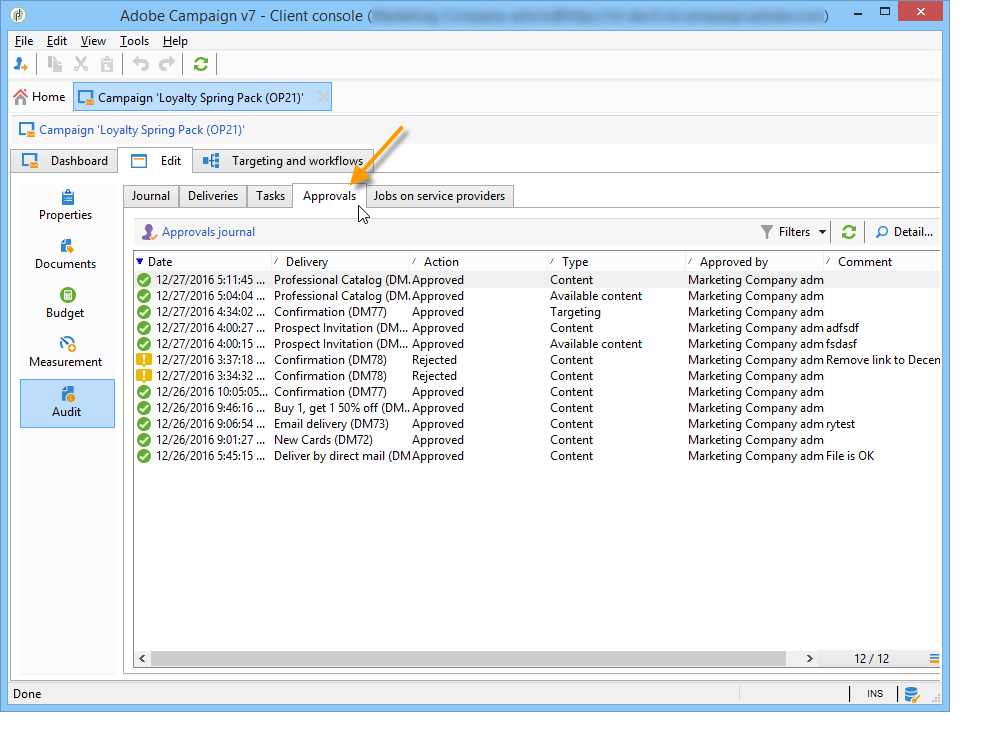Screen dimensions: 981x746
Task: Click the green check on 12/26/2016 10:05:05 row
Action: click(144, 392)
